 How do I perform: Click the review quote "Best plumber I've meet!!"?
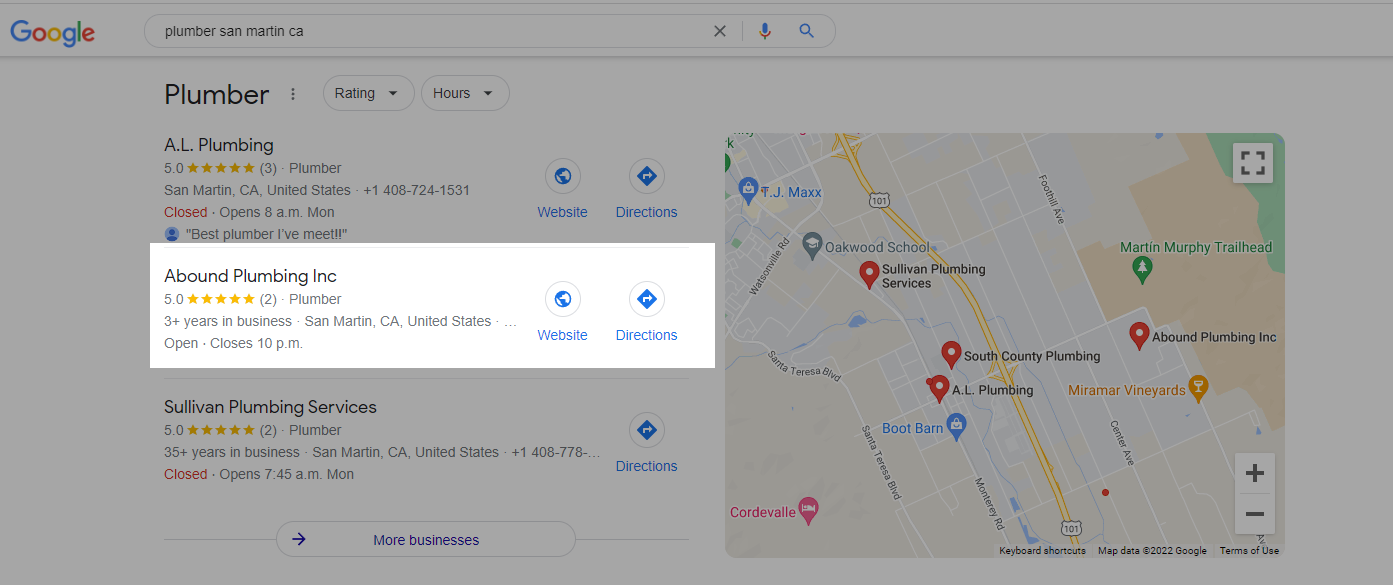click(266, 234)
